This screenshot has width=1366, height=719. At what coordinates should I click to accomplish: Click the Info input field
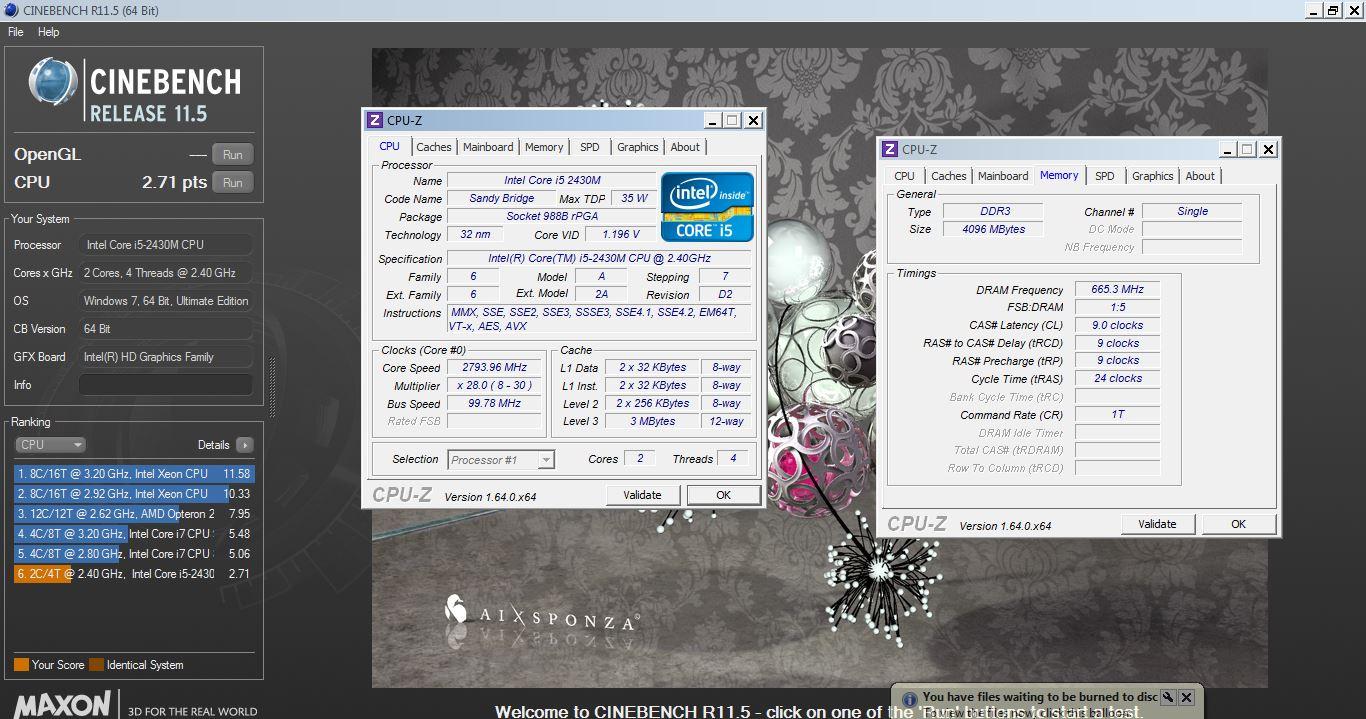coord(166,385)
